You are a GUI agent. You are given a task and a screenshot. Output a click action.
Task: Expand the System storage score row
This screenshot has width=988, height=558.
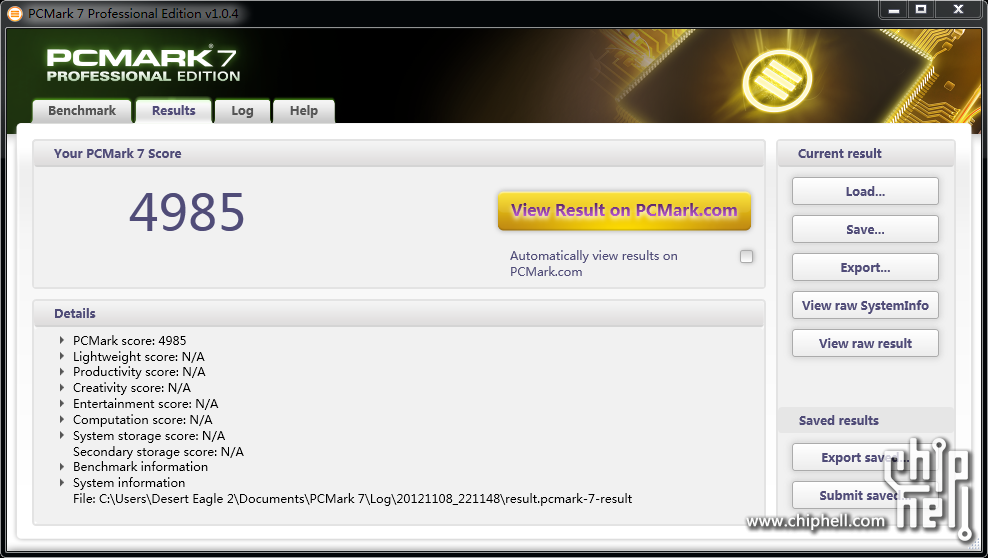62,435
